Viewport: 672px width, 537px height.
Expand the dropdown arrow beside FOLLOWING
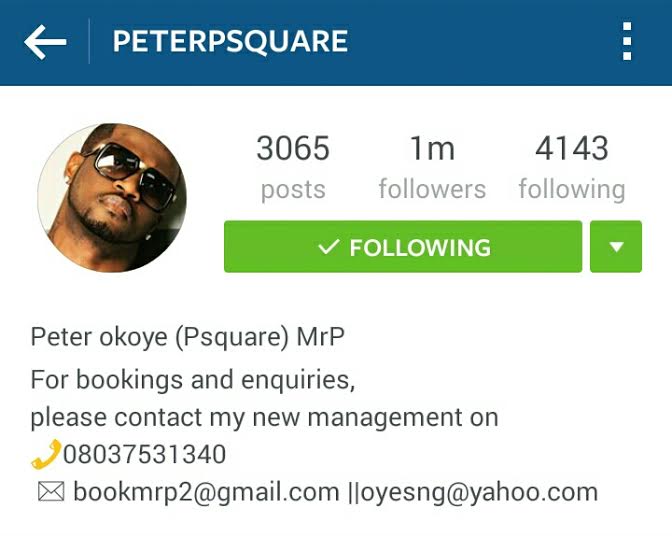616,246
